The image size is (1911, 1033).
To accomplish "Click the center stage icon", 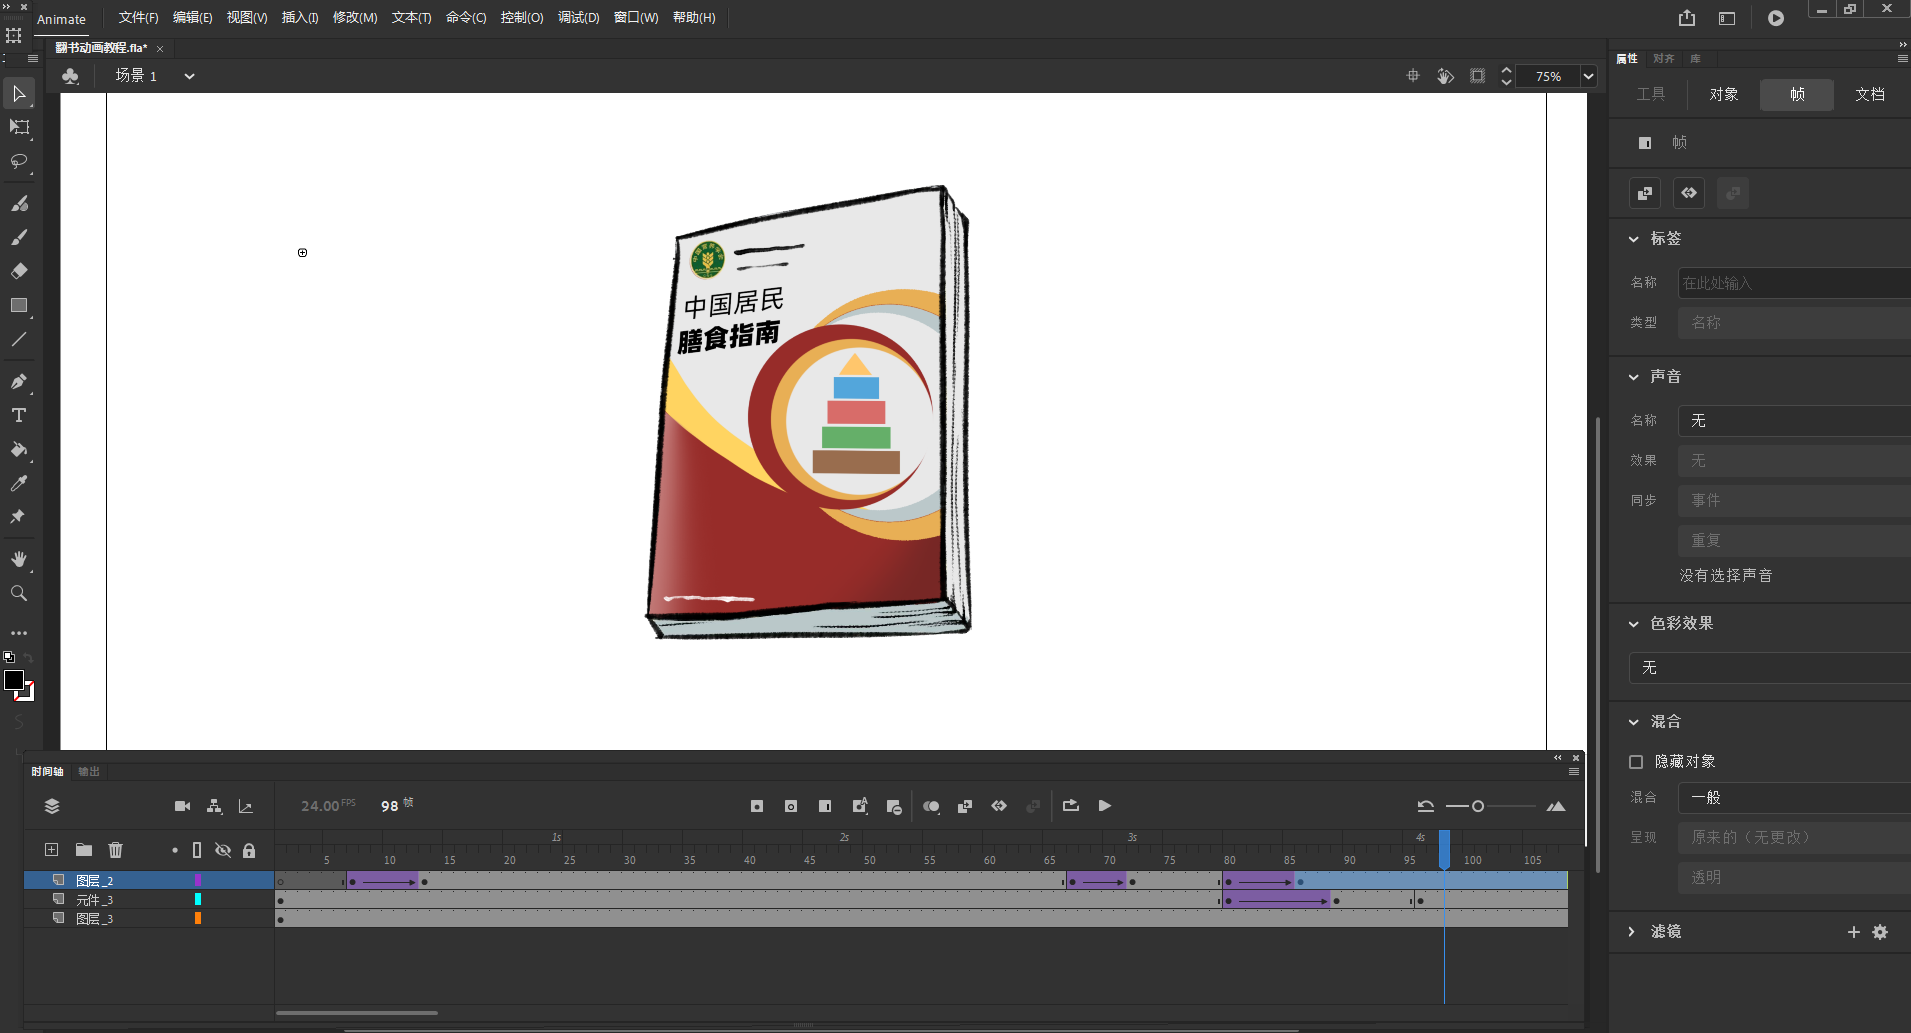I will pyautogui.click(x=1413, y=76).
